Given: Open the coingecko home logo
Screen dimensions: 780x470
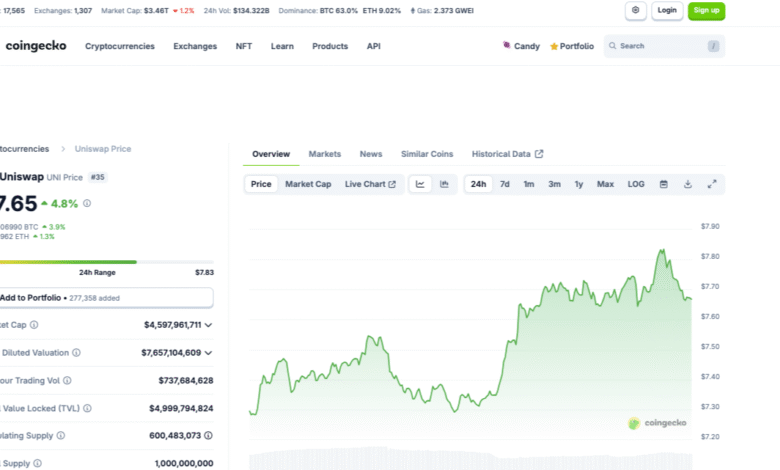Looking at the screenshot, I should click(36, 46).
